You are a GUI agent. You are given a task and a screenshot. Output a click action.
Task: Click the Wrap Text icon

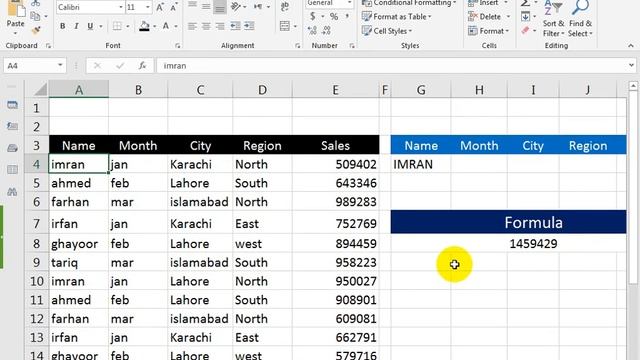click(285, 7)
